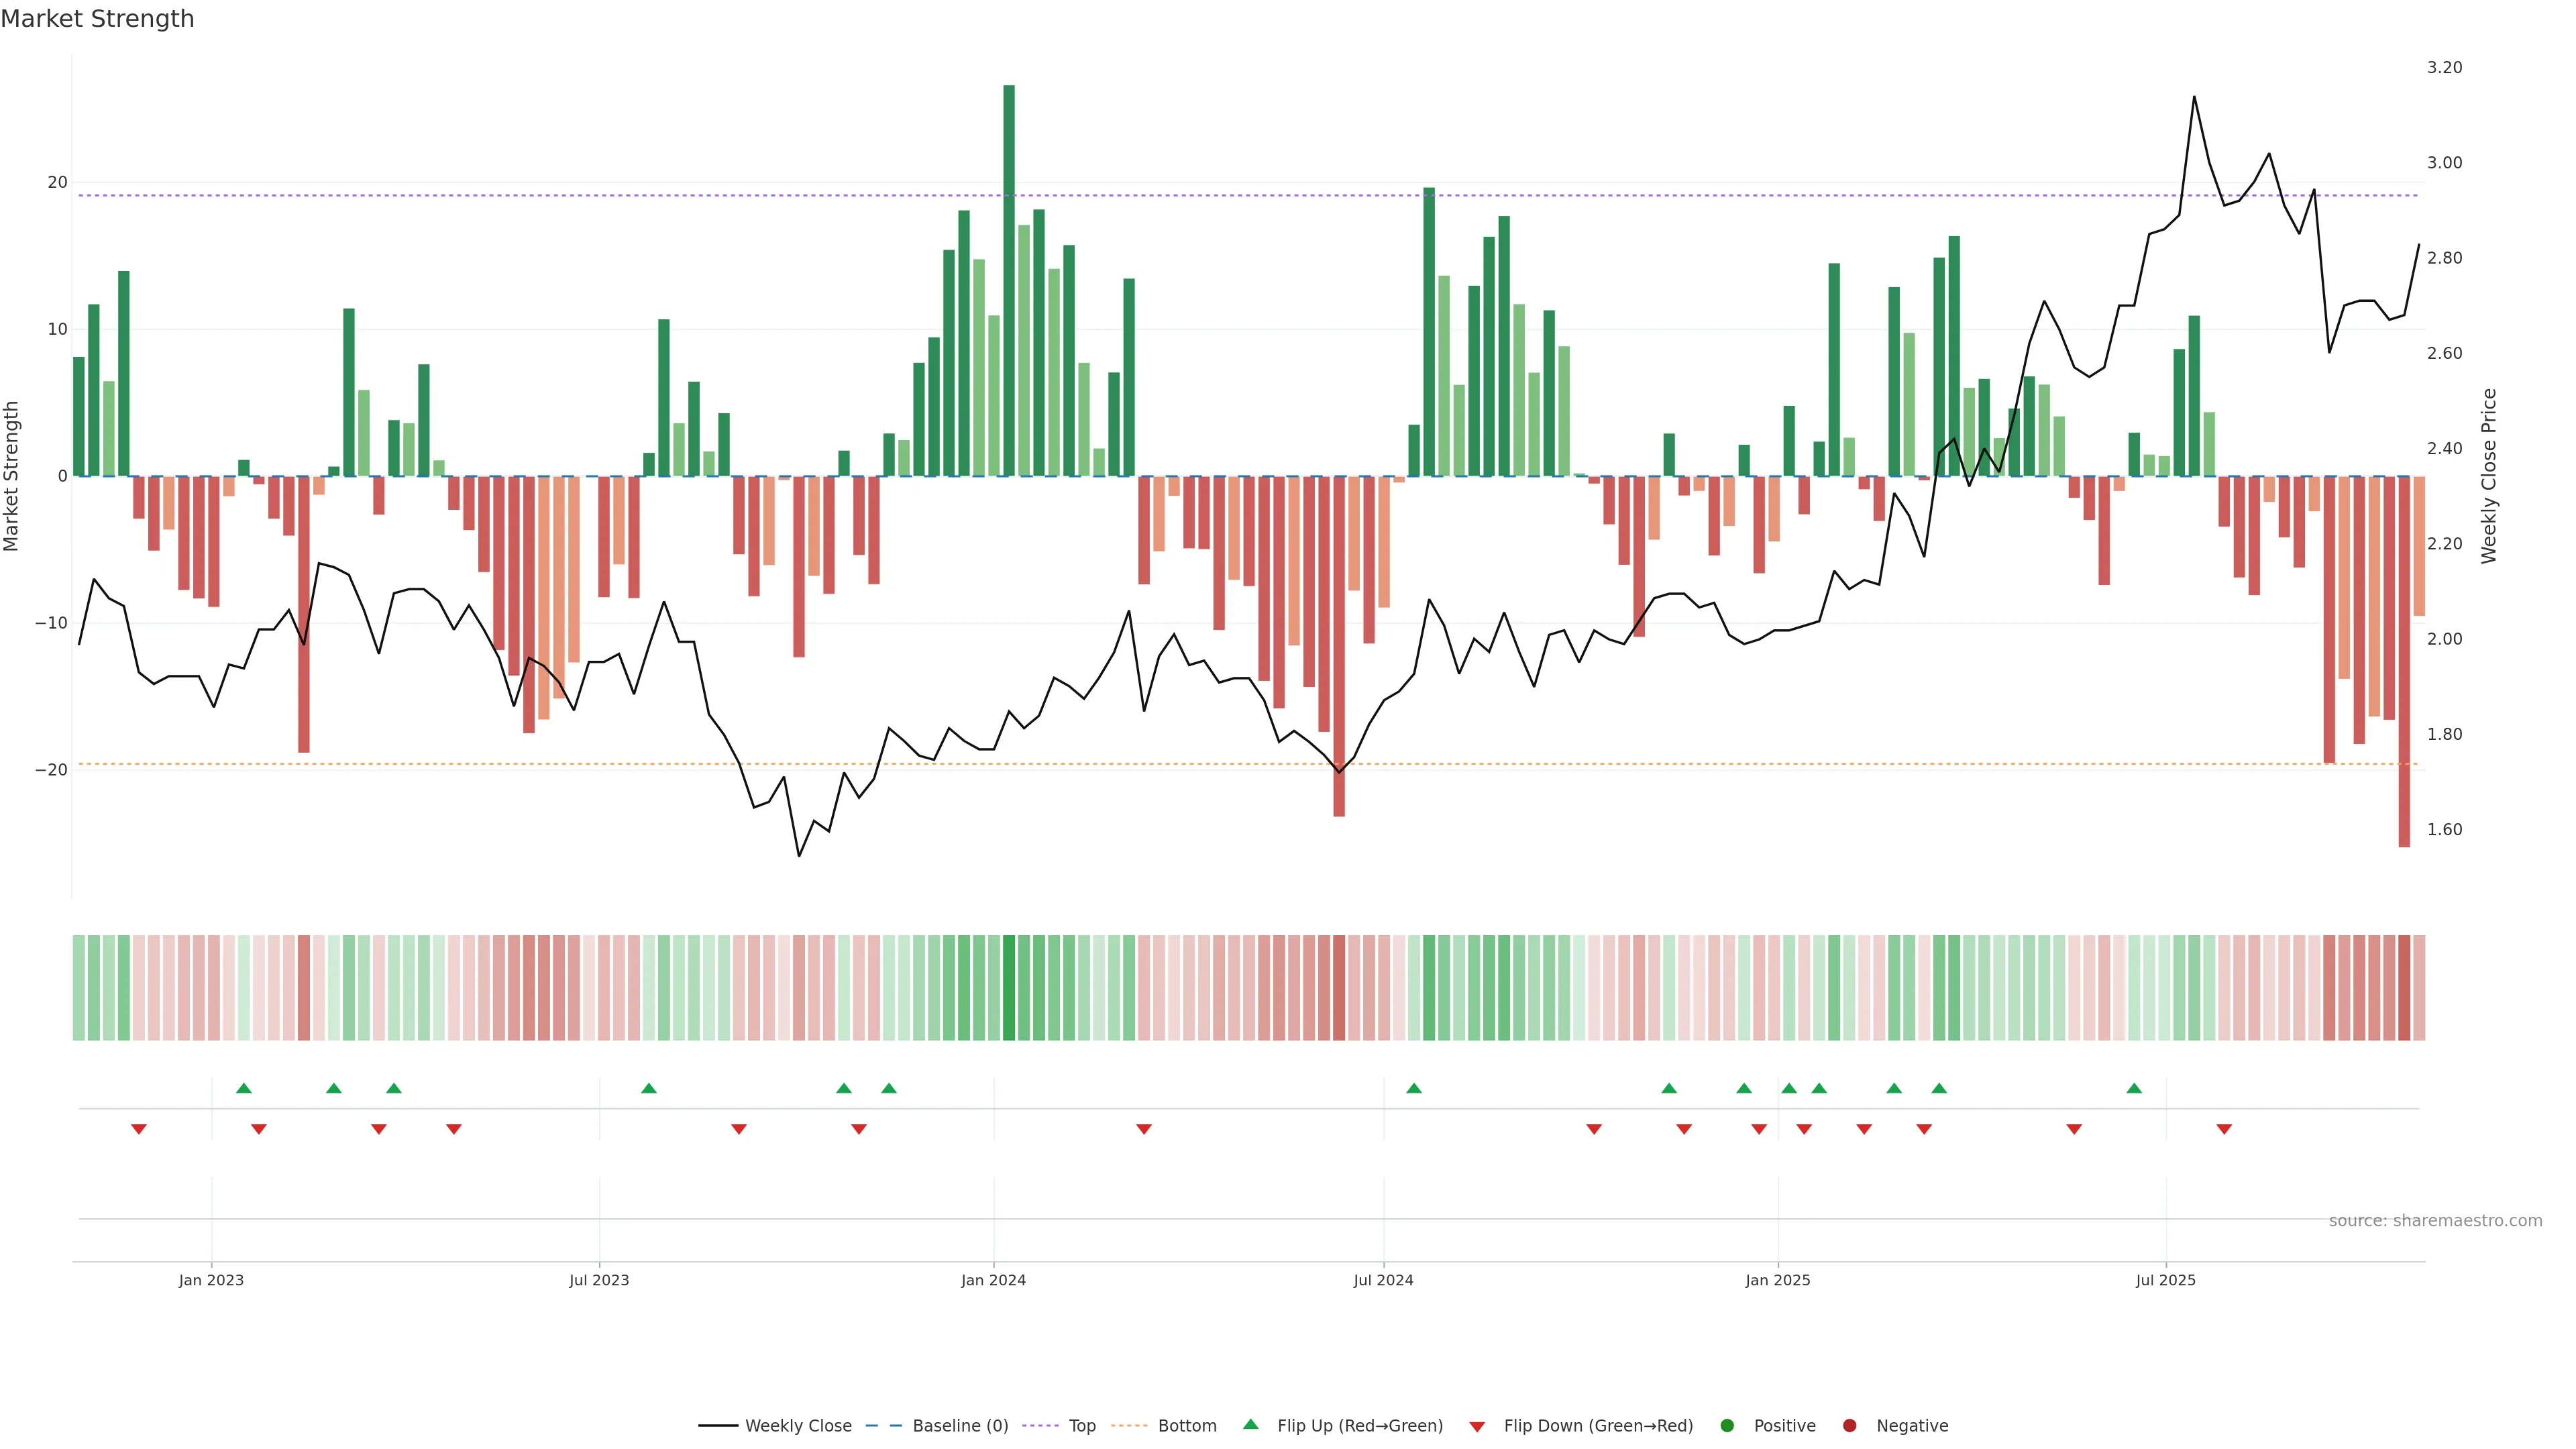The height and width of the screenshot is (1449, 2576).
Task: Click the tallest green bar near Jan 2024
Action: coord(1009,280)
